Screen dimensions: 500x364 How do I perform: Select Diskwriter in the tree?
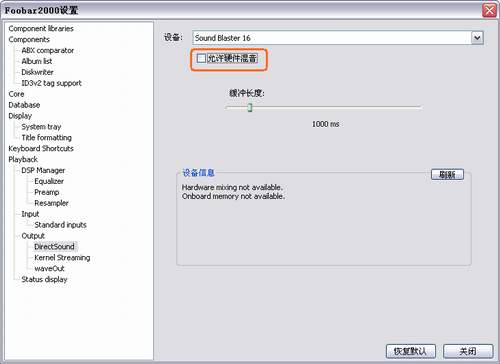tap(37, 72)
